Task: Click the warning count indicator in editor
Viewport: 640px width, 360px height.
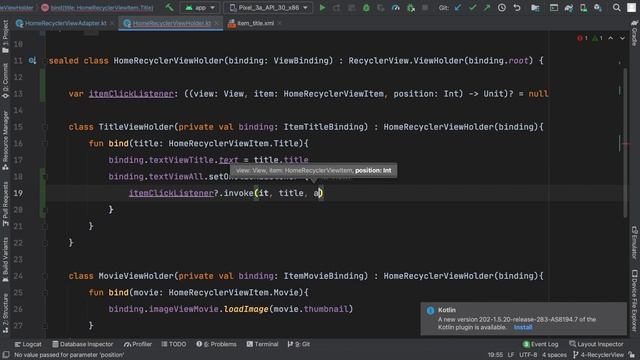Action: coord(597,38)
